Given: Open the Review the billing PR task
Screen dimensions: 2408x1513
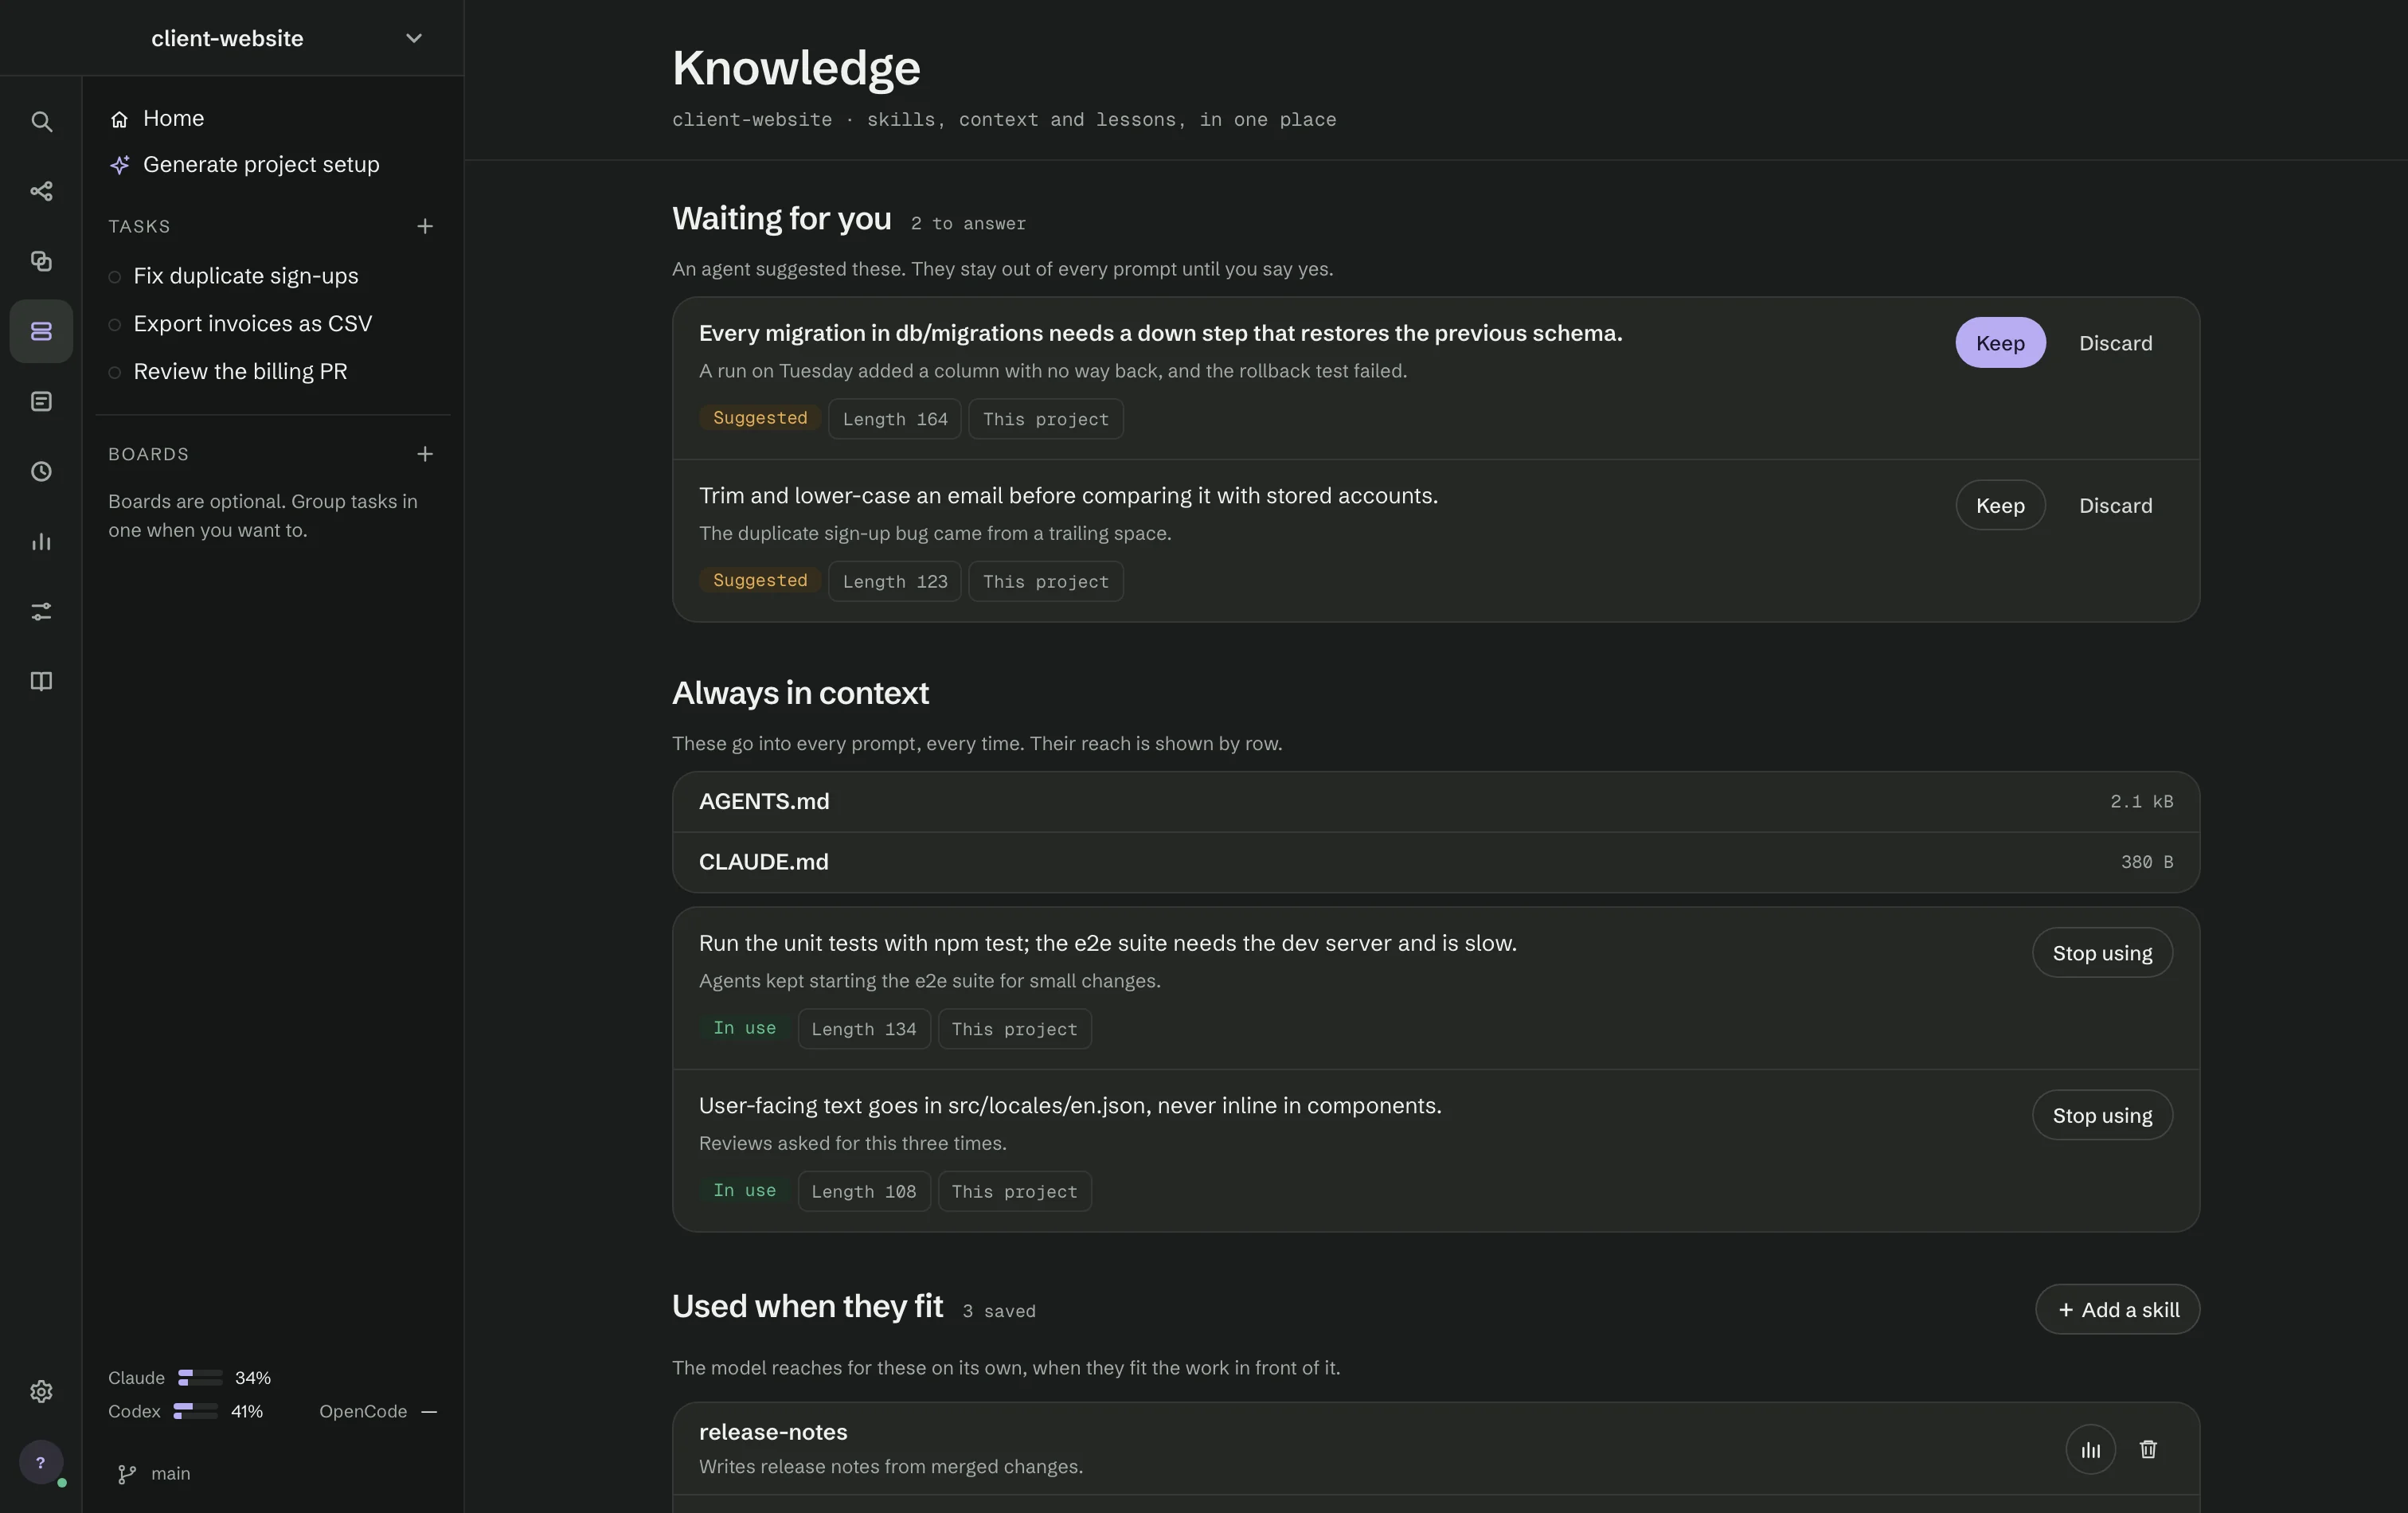Looking at the screenshot, I should pyautogui.click(x=272, y=372).
